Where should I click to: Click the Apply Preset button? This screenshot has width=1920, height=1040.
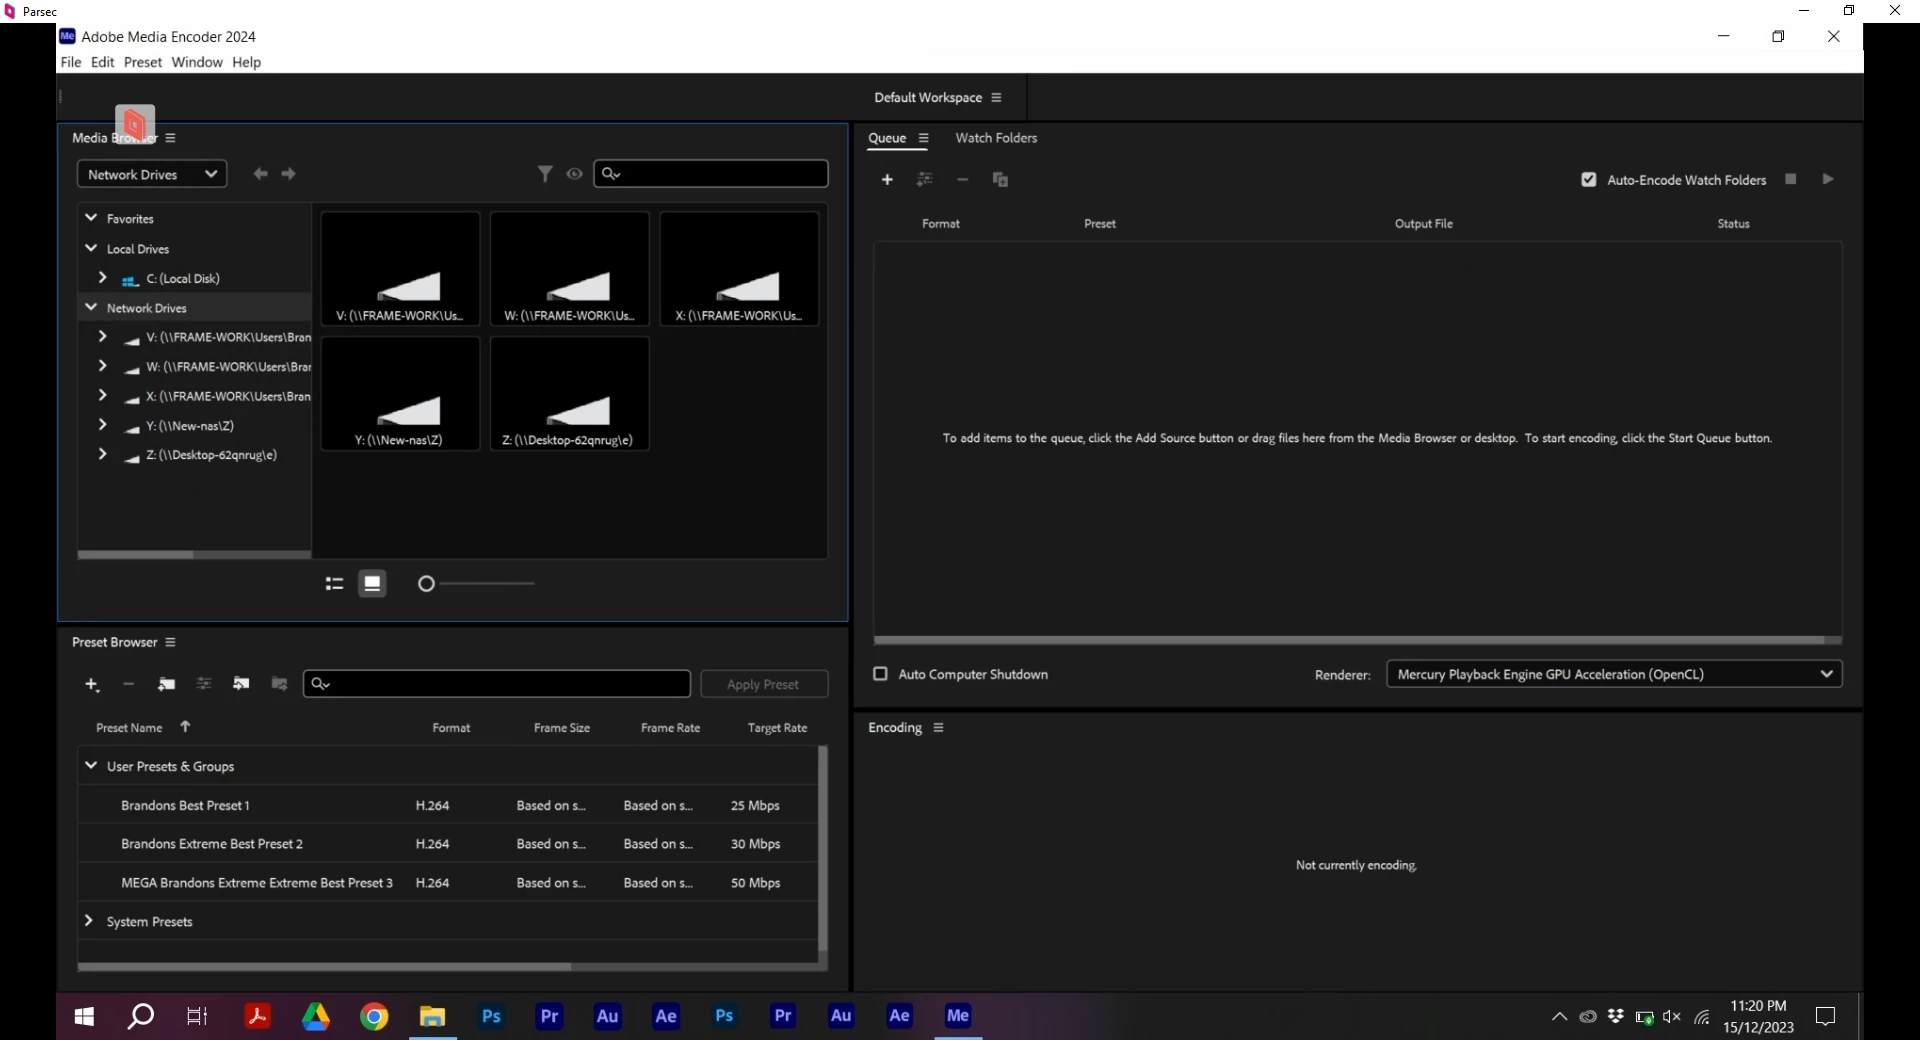(764, 685)
